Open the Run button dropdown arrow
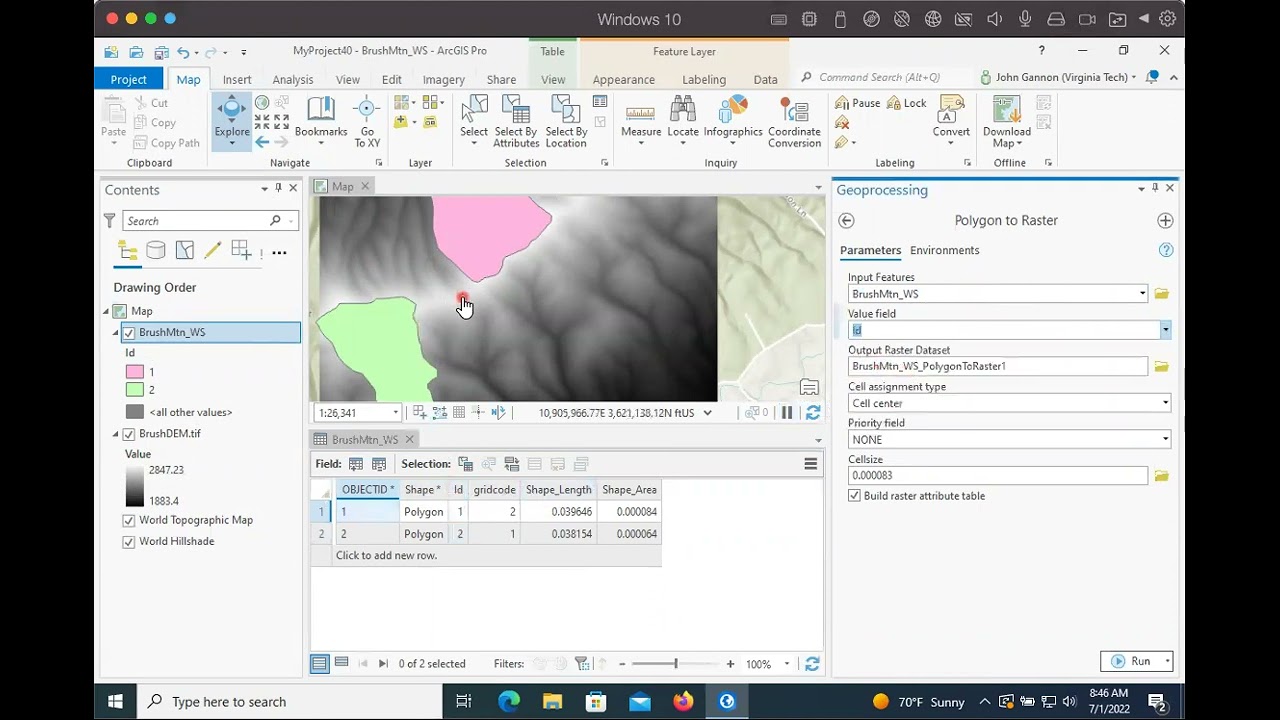This screenshot has height=720, width=1280. pos(1166,661)
